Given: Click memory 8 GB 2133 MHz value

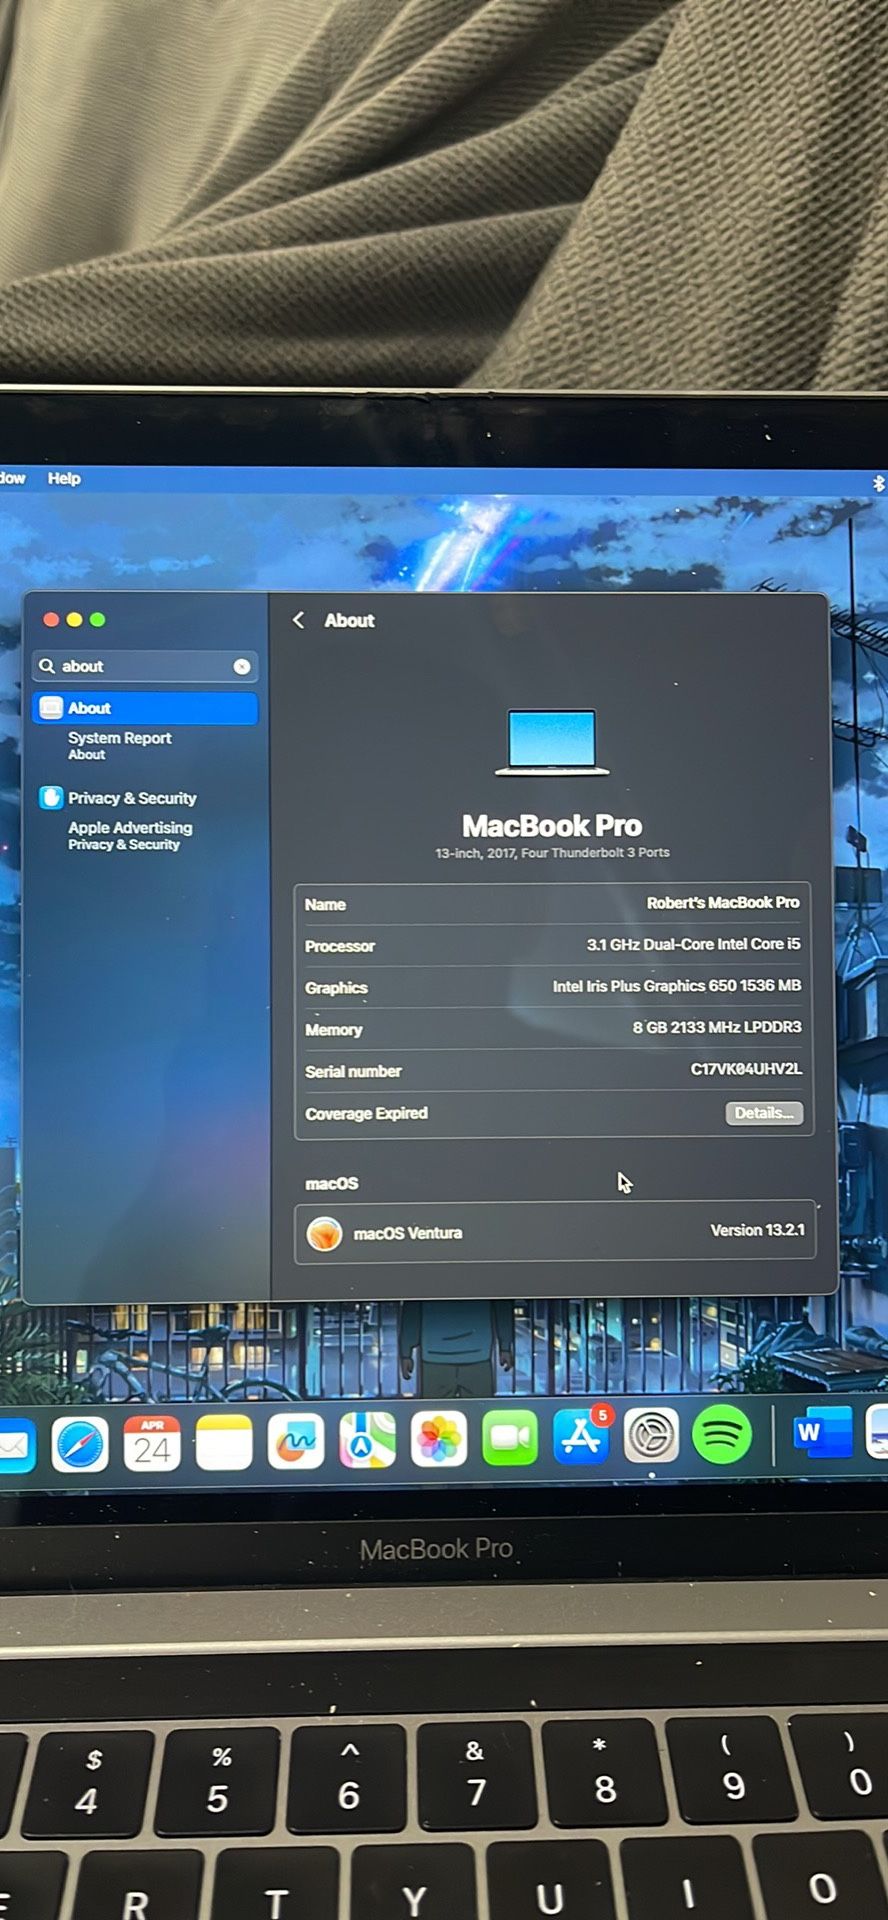Looking at the screenshot, I should coord(717,1027).
